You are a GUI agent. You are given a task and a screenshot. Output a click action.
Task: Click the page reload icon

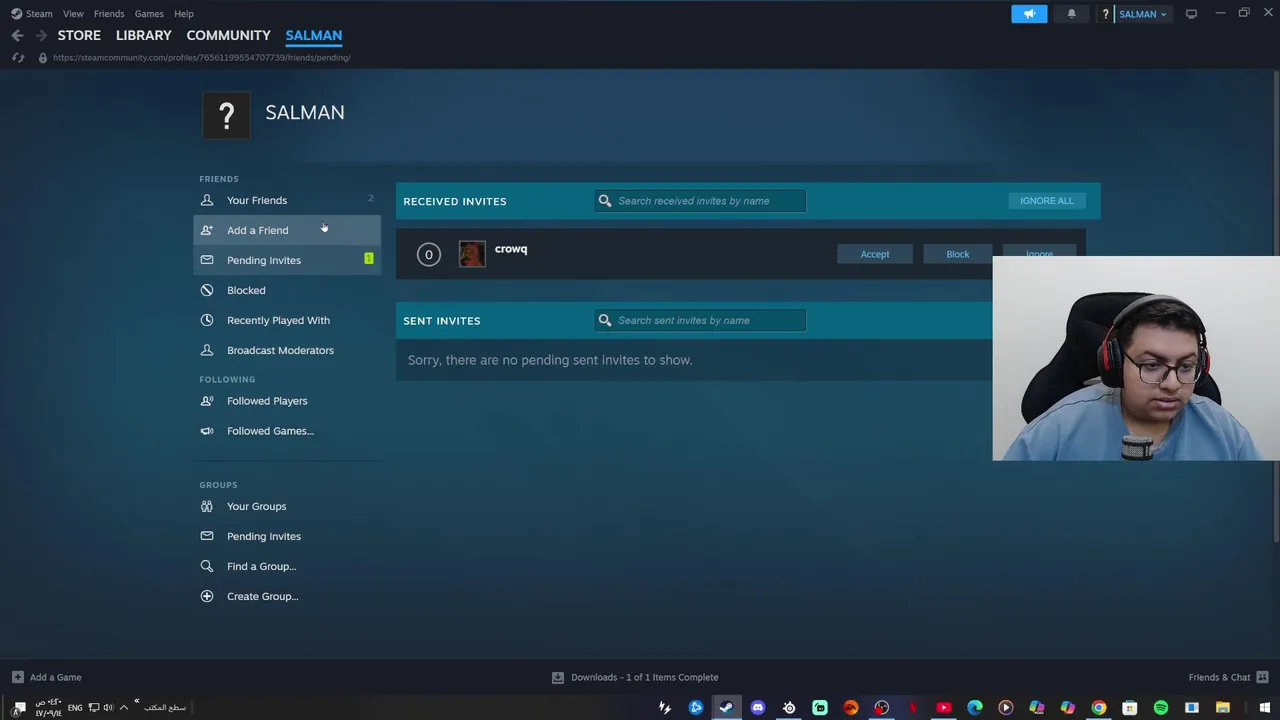point(17,57)
